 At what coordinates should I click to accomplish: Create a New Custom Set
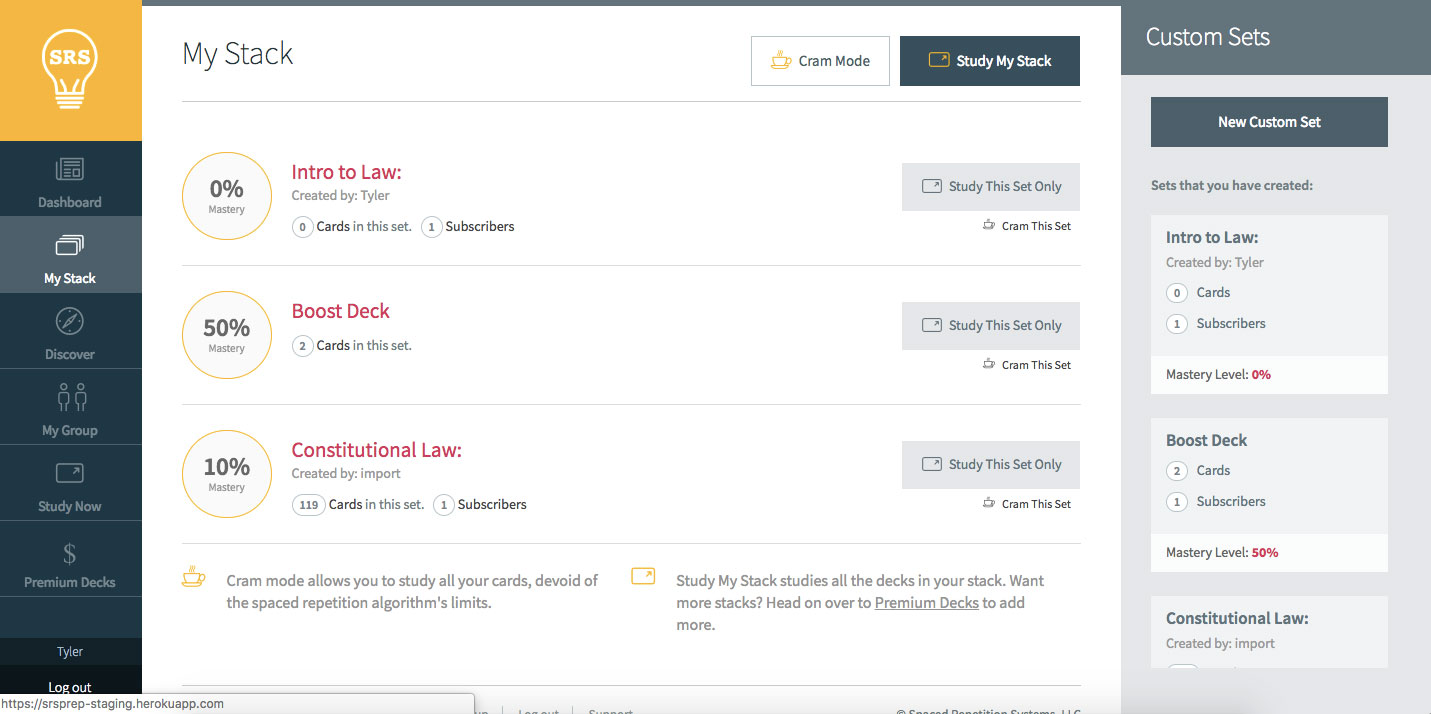pyautogui.click(x=1269, y=122)
